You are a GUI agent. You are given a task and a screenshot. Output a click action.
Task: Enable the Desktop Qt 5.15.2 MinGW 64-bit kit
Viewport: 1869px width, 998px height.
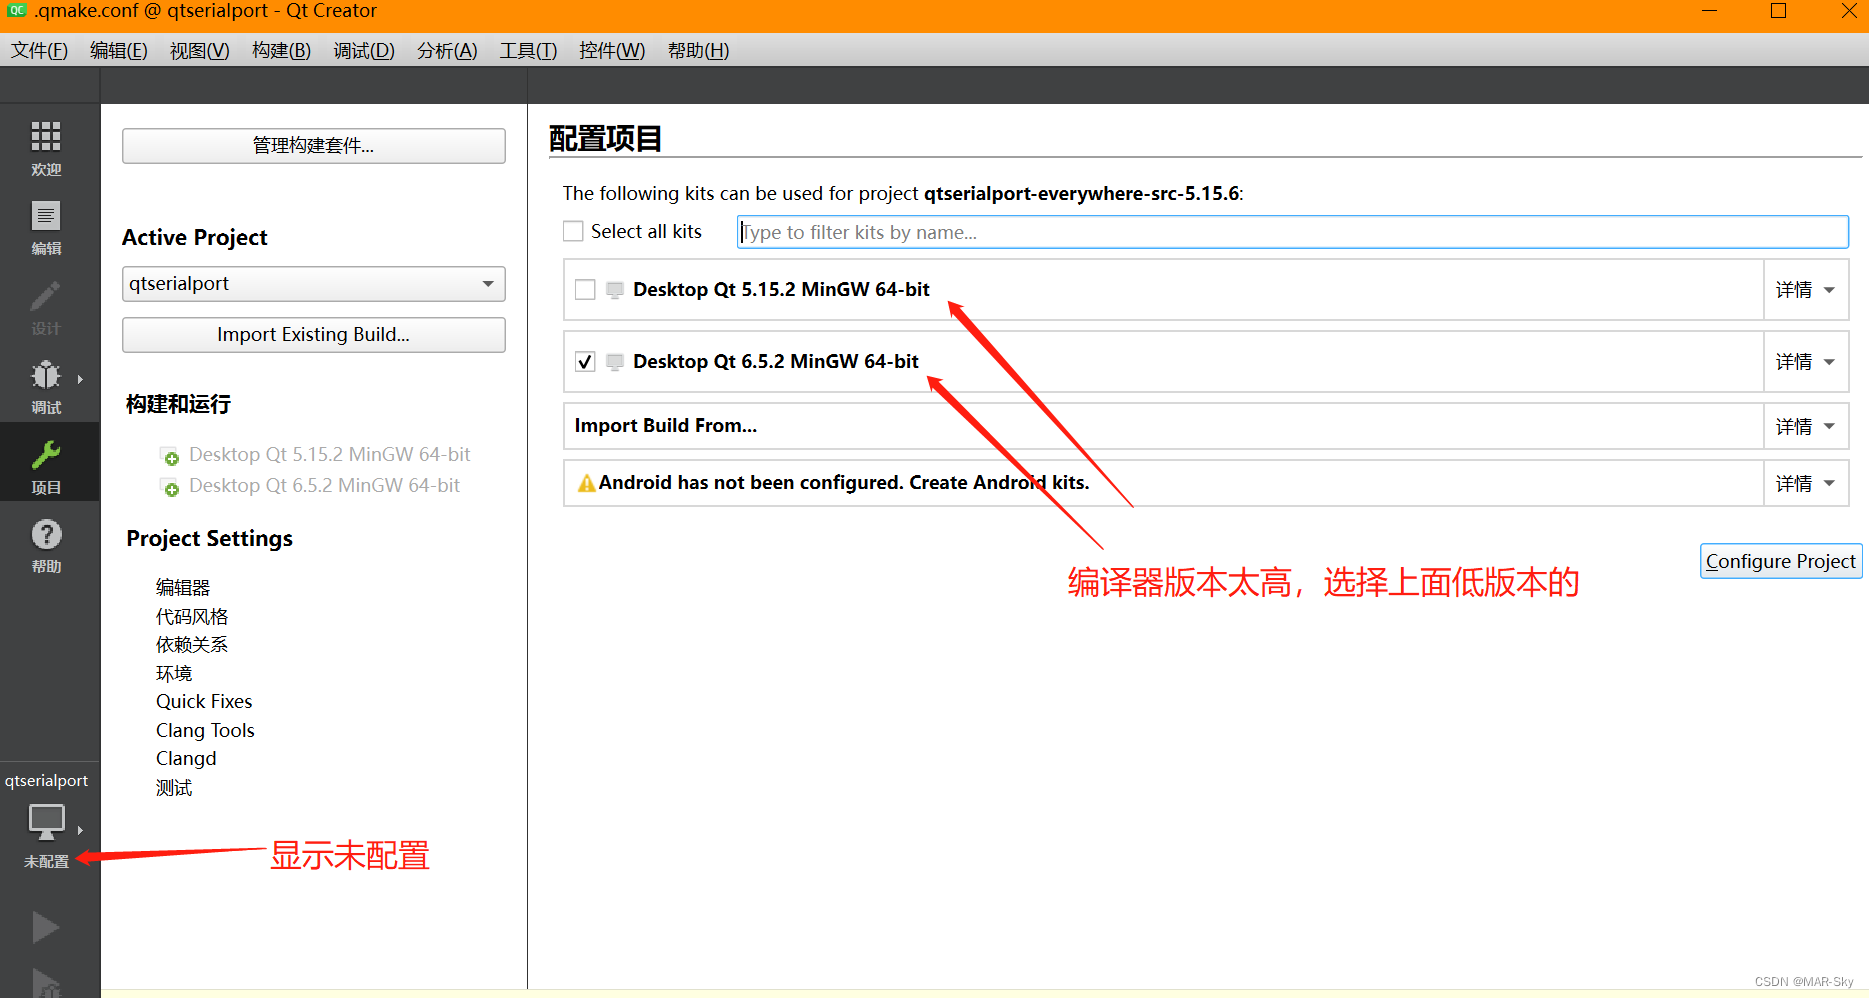[585, 290]
